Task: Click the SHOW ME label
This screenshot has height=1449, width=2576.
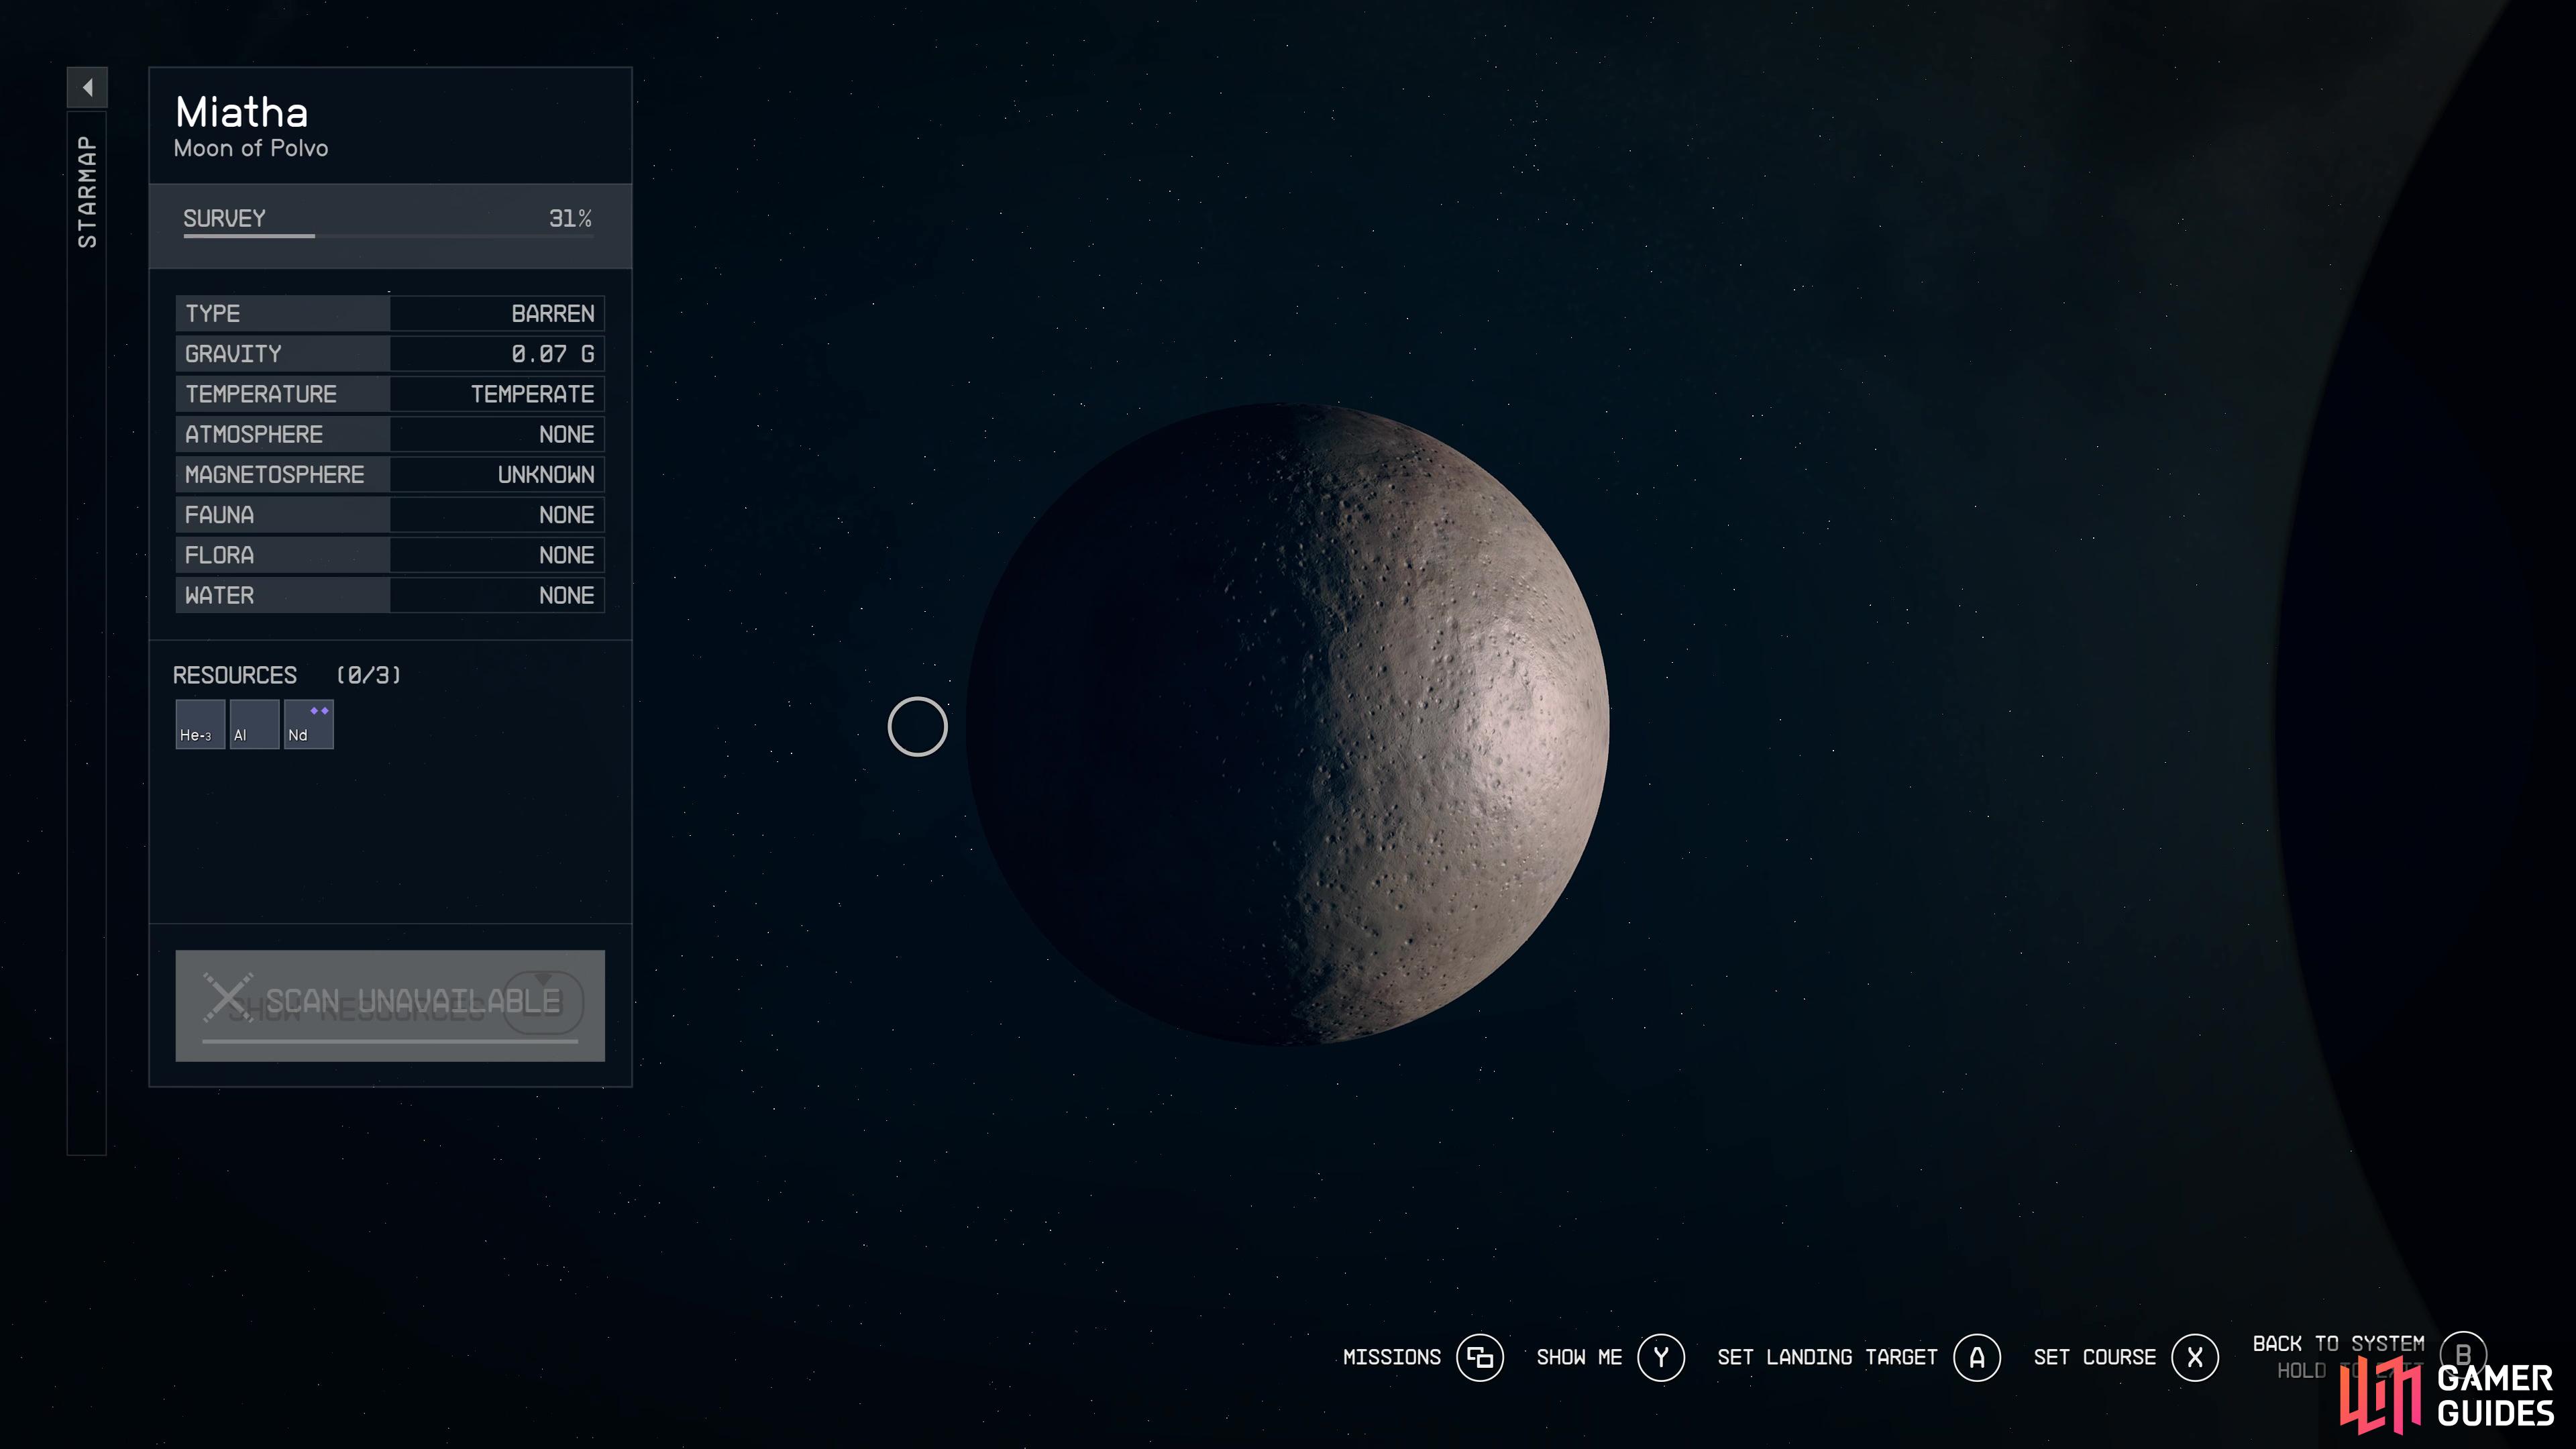Action: [1579, 1357]
